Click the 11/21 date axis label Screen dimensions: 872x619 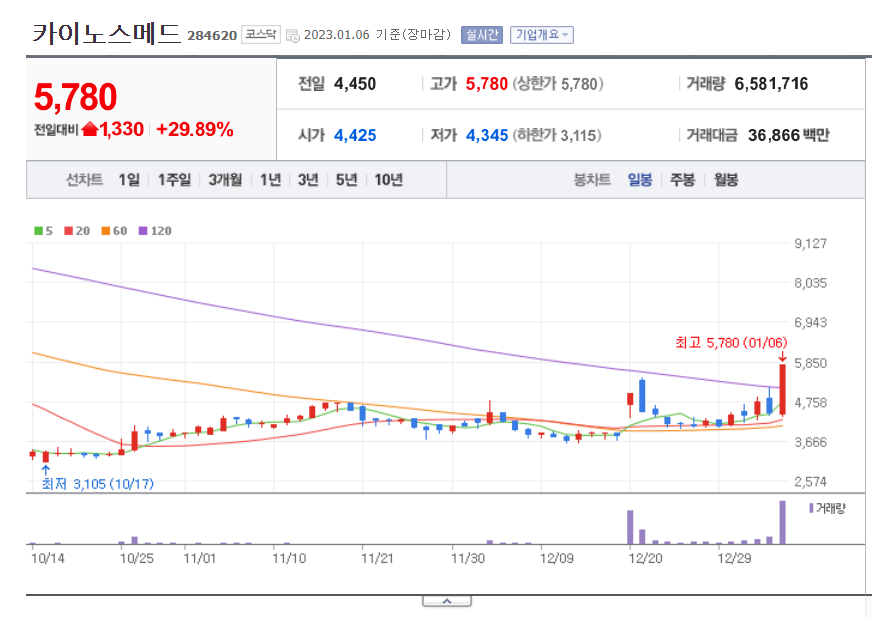[x=378, y=558]
